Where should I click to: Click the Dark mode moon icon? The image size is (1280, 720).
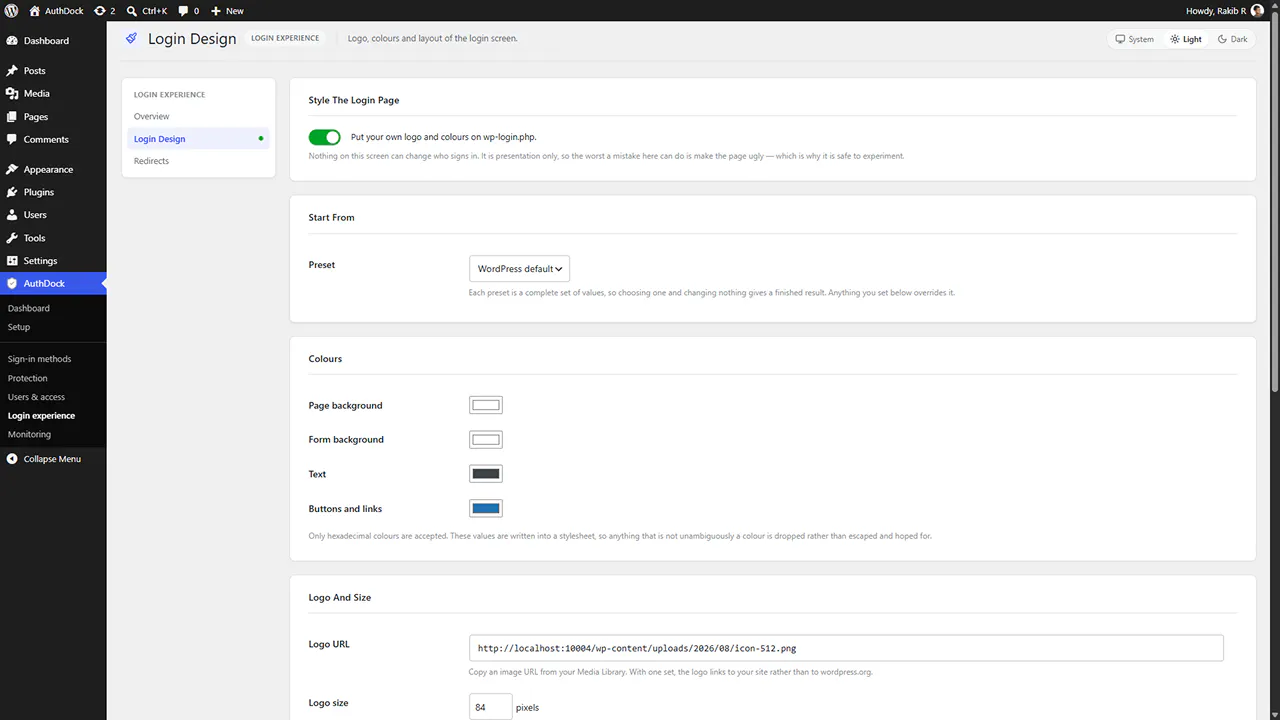point(1222,39)
